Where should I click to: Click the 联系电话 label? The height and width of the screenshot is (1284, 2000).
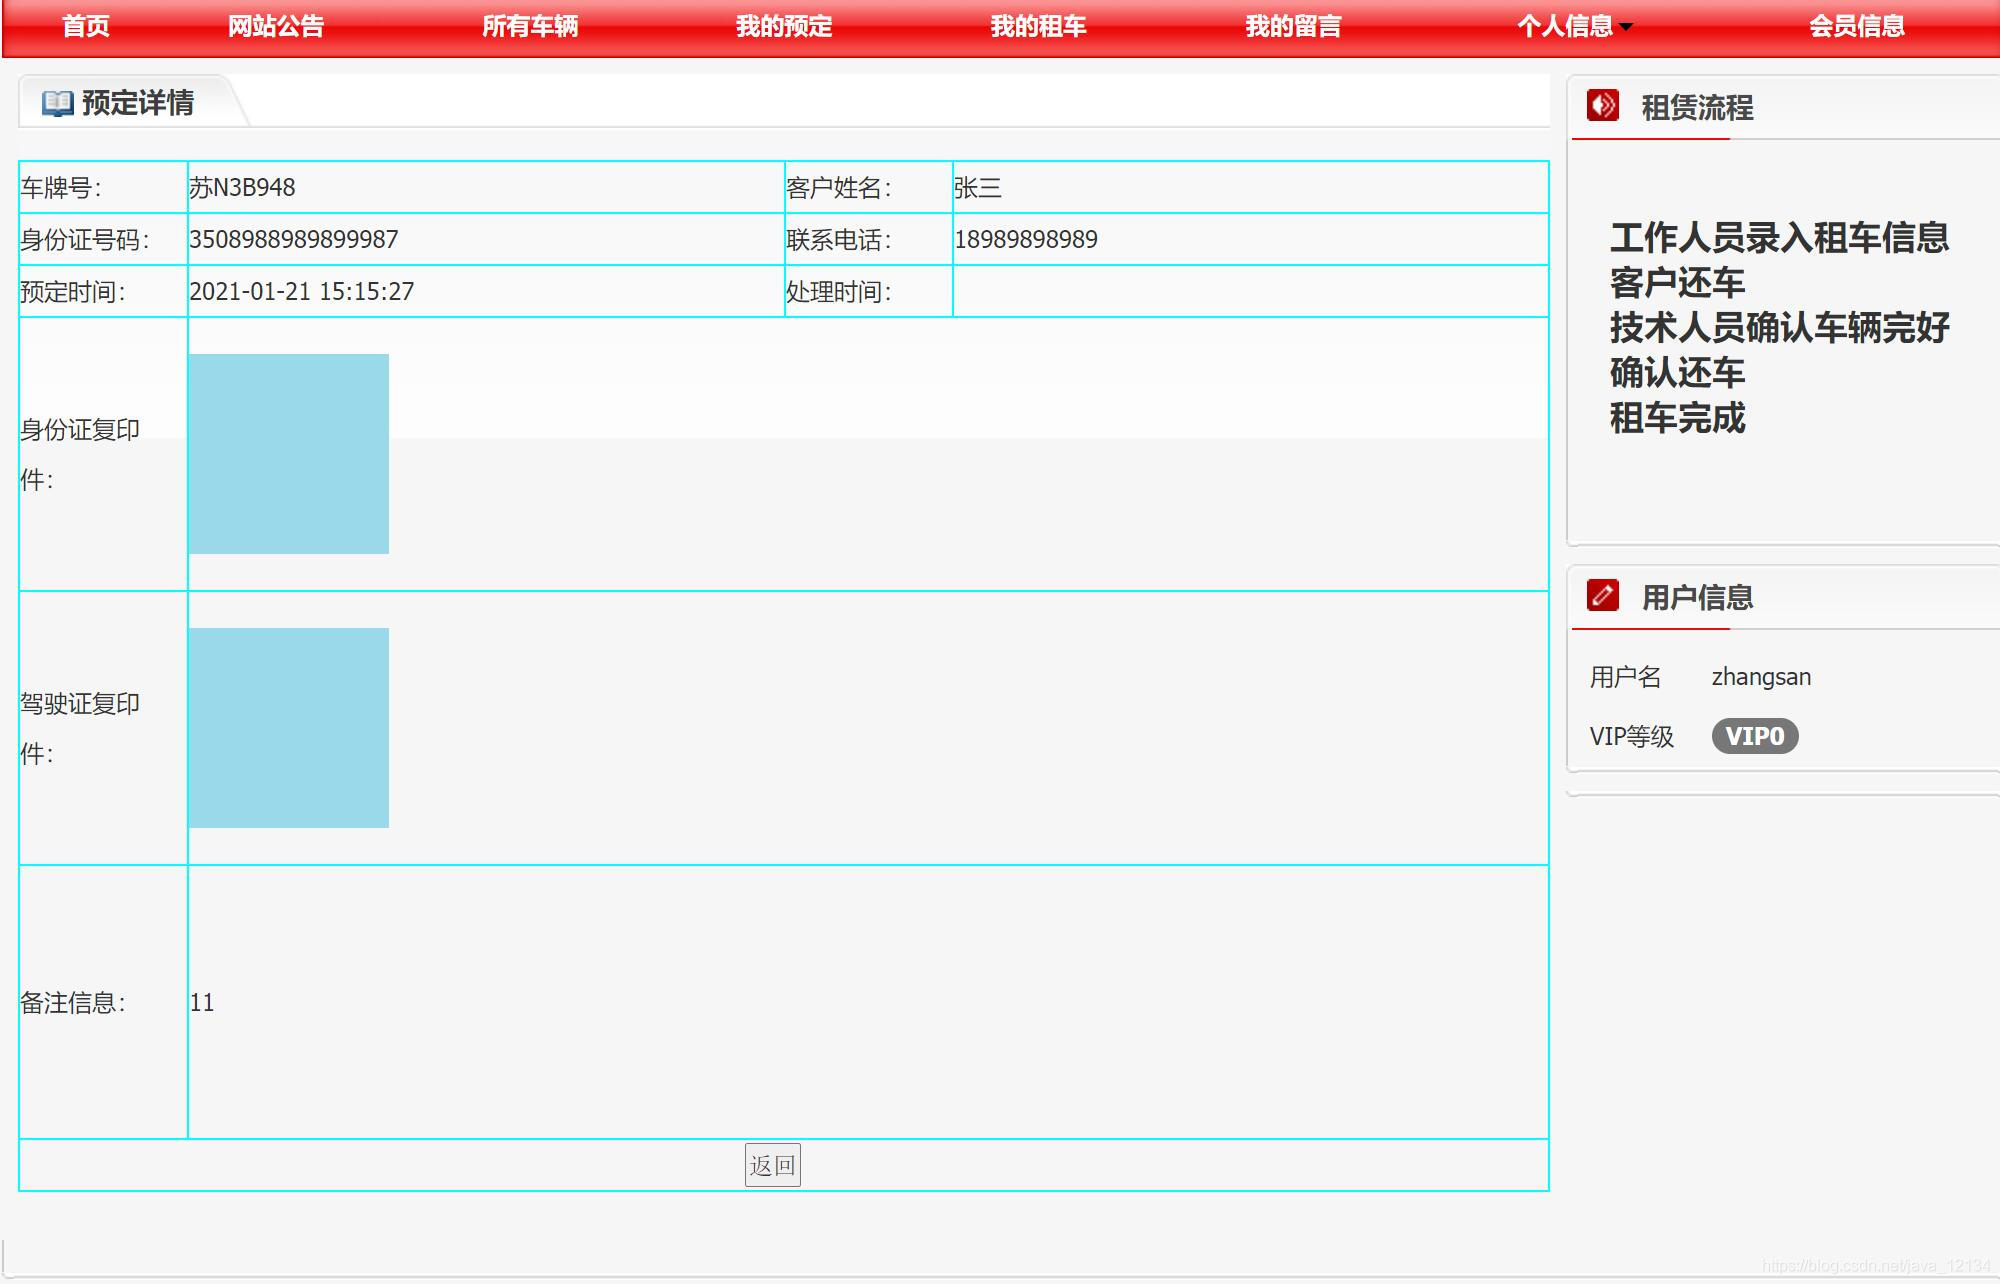click(838, 239)
